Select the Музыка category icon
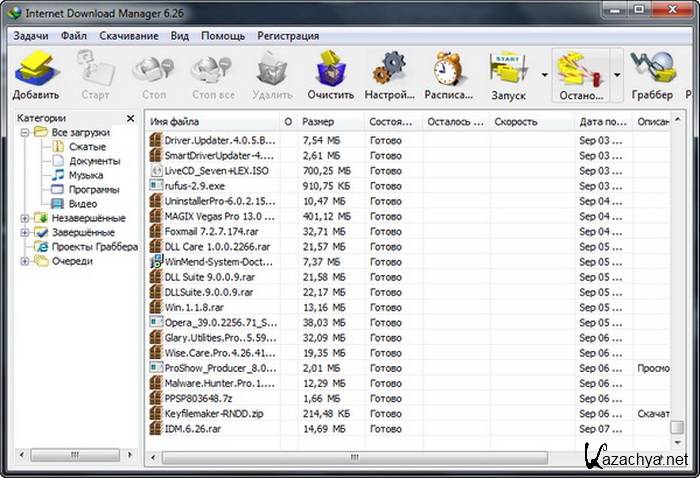This screenshot has height=478, width=700. (x=58, y=175)
